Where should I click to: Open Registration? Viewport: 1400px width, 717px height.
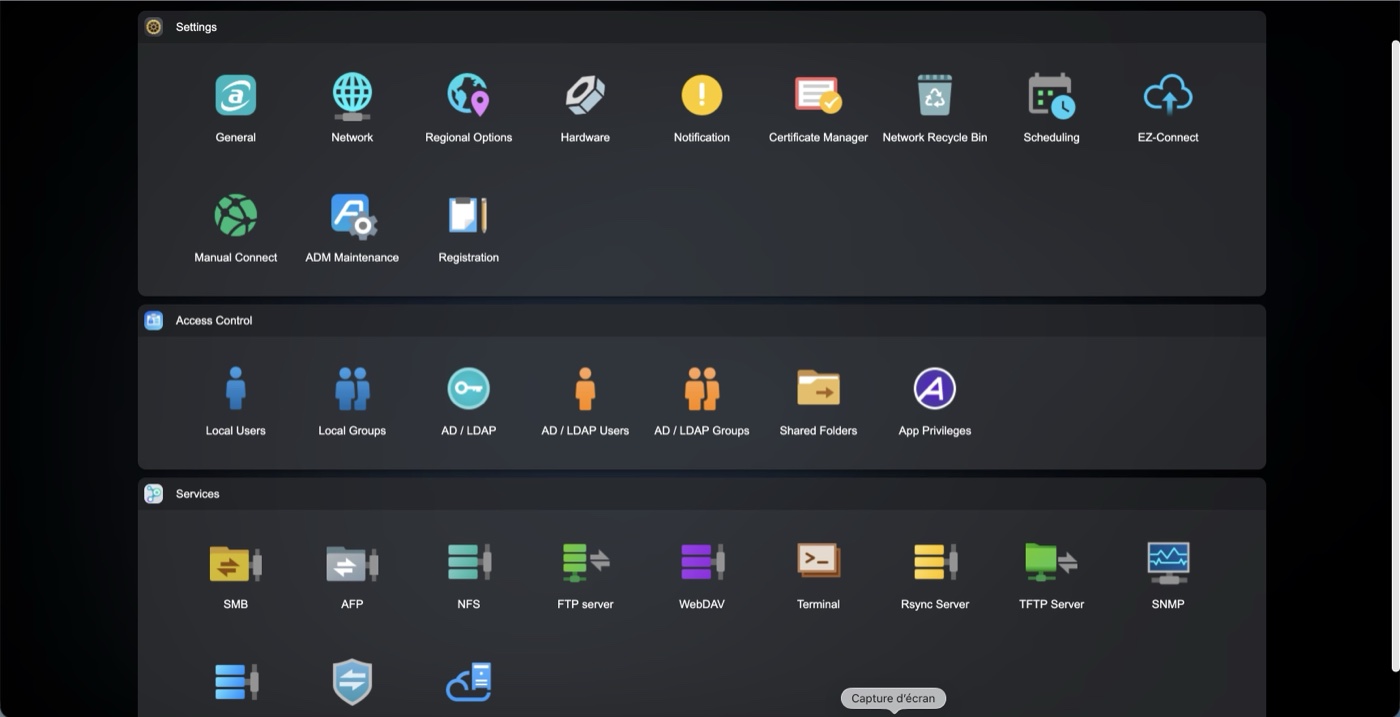tap(468, 216)
